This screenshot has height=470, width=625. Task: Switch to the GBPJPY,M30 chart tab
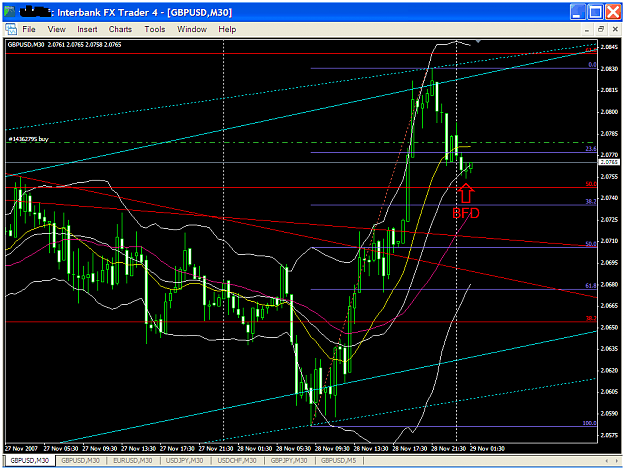(289, 460)
